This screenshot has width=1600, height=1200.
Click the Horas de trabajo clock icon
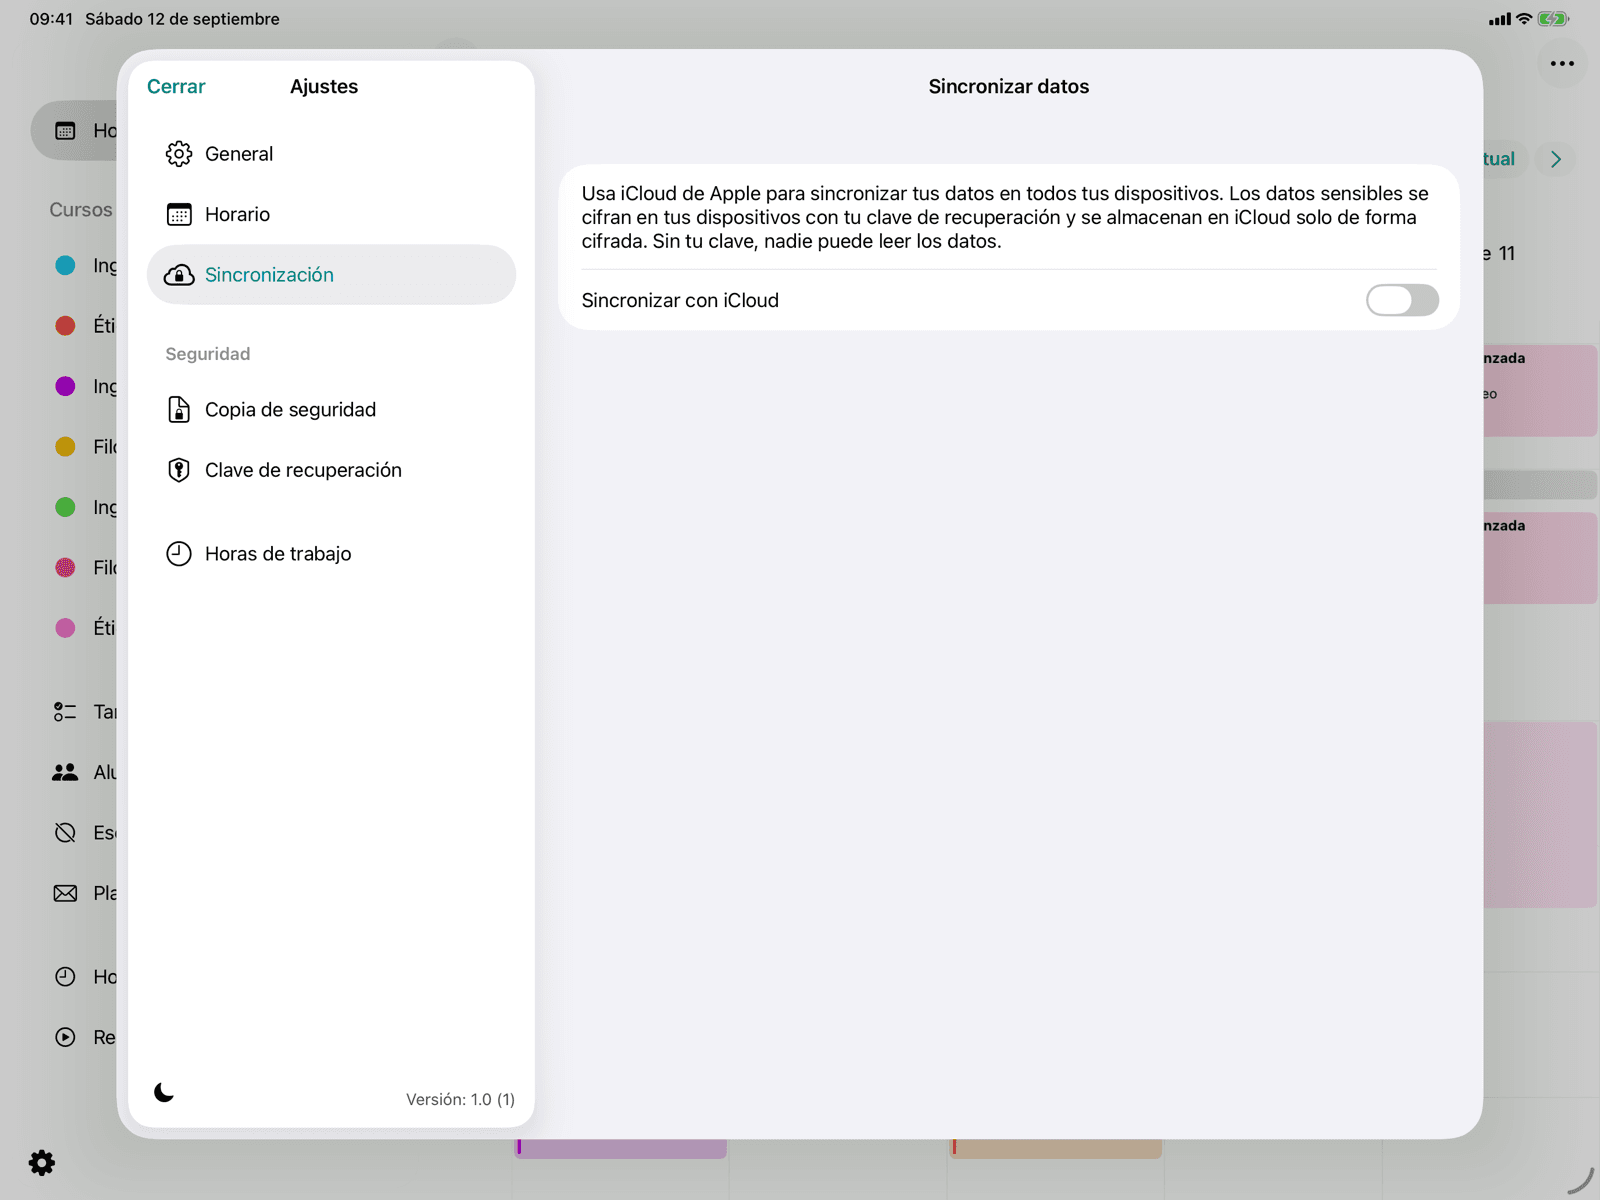pos(179,554)
